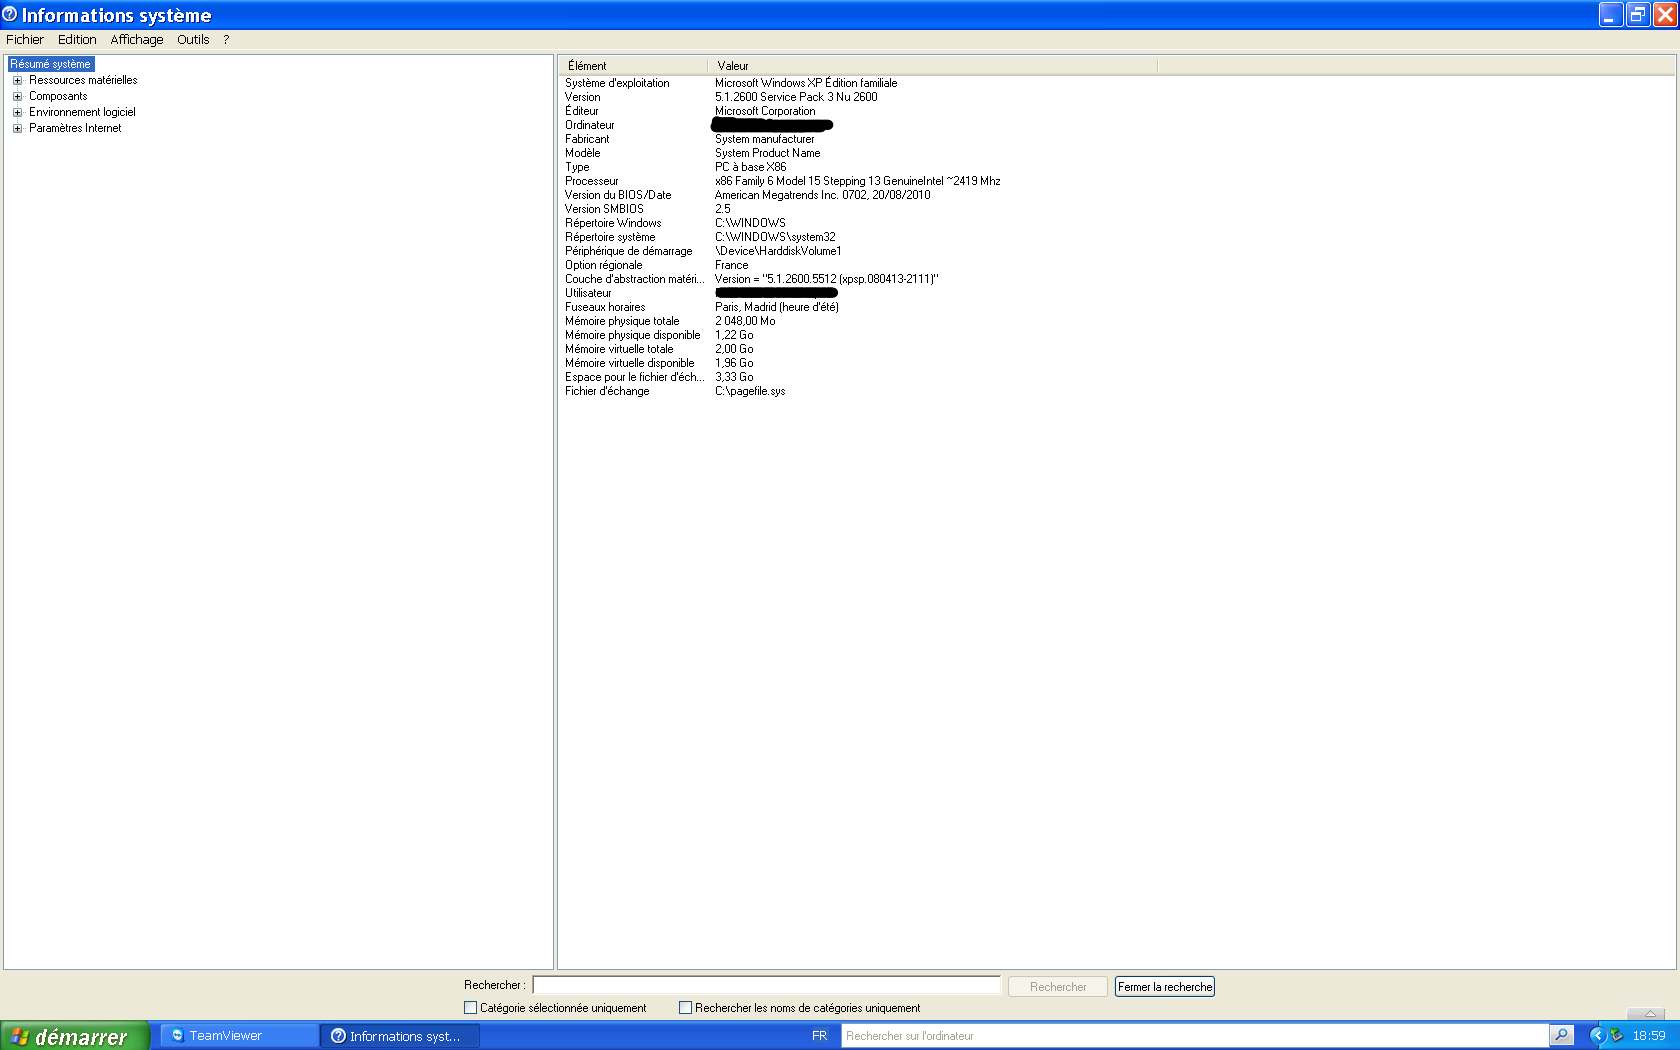Image resolution: width=1680 pixels, height=1050 pixels.
Task: Open the ? help menu
Action: [226, 40]
